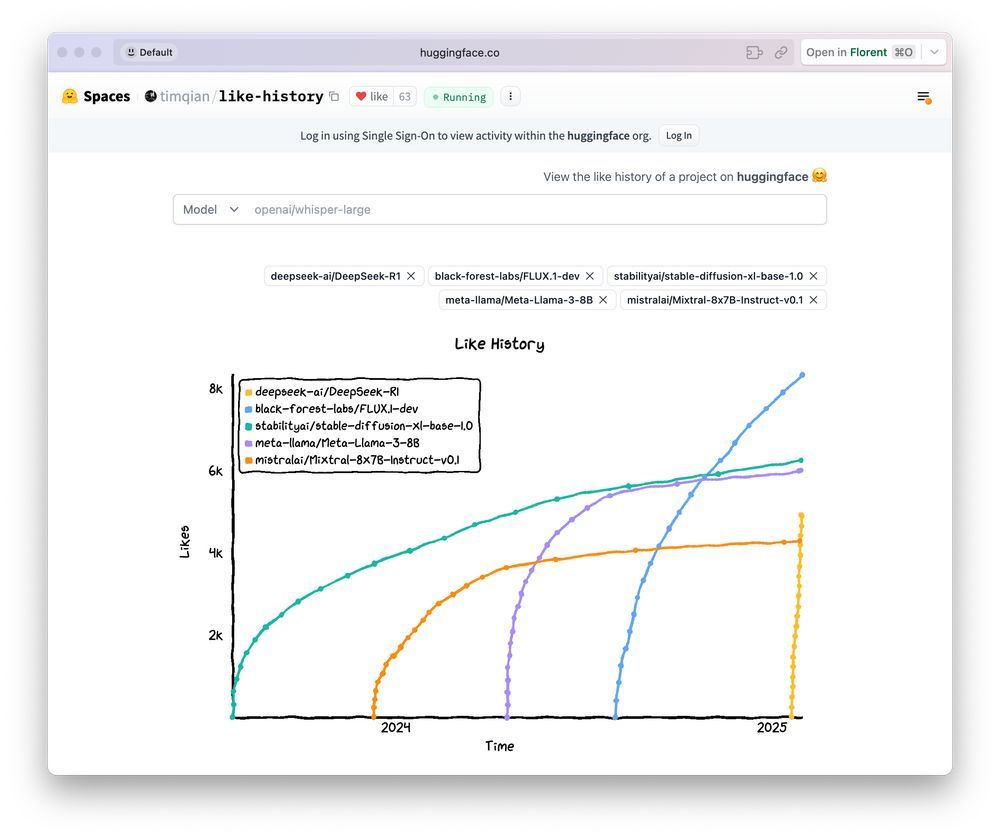The width and height of the screenshot is (1000, 838).
Task: Remove the meta-llama/Meta-Llama-3-8B tag
Action: pyautogui.click(x=603, y=300)
